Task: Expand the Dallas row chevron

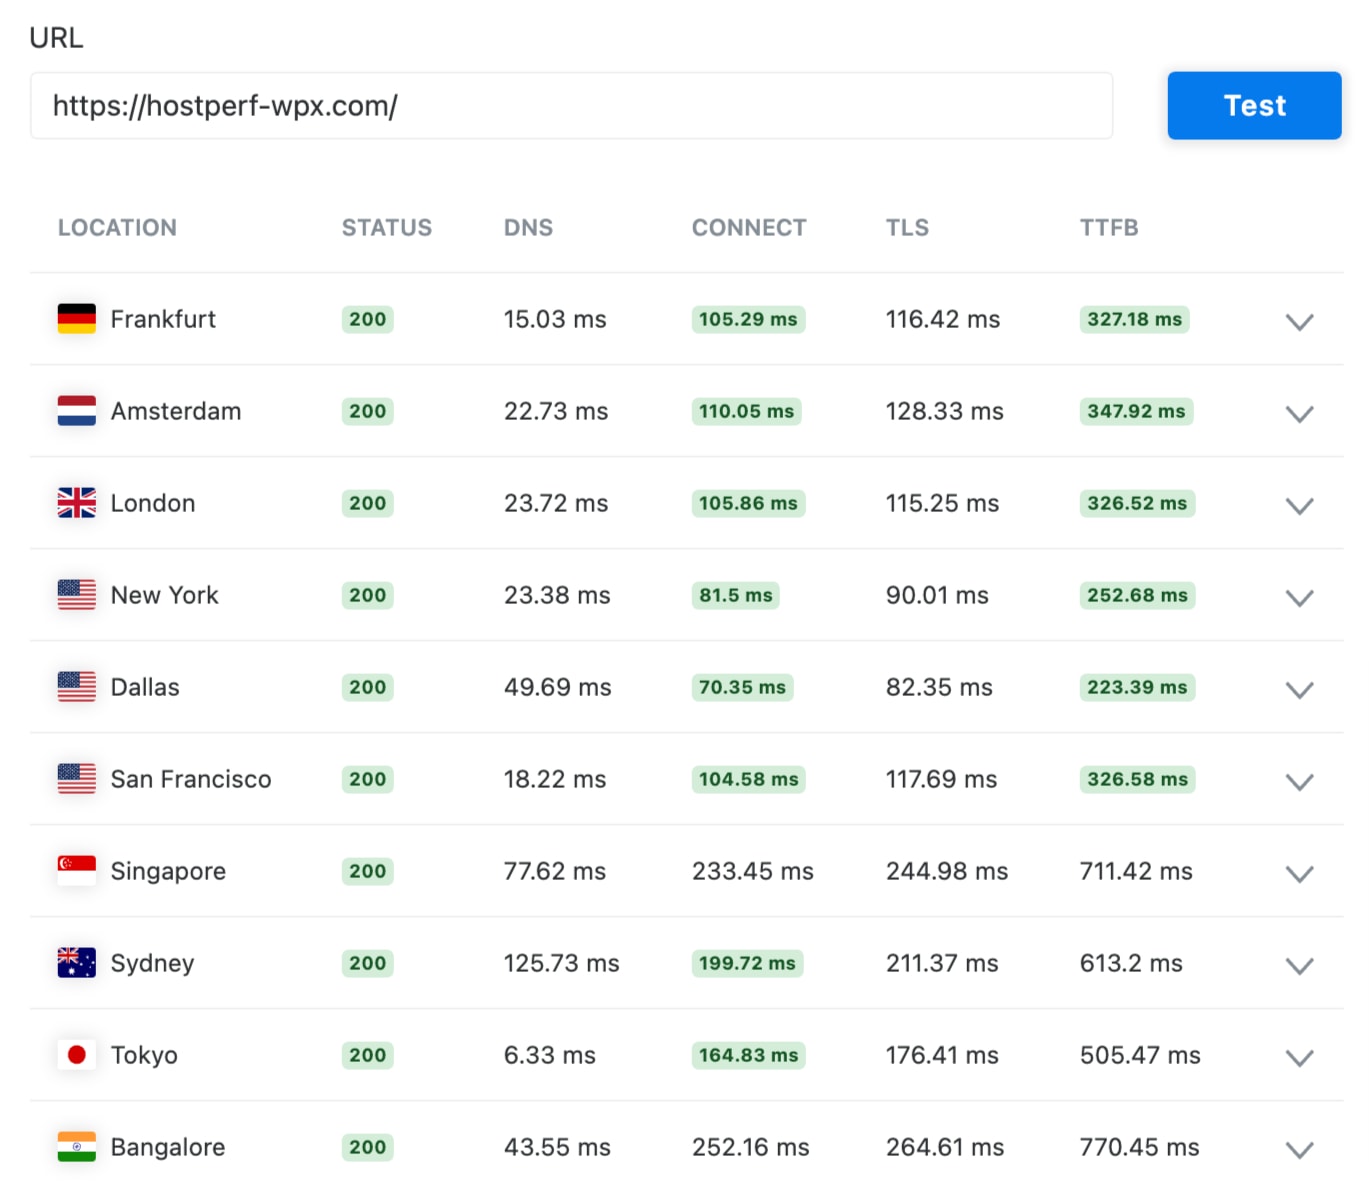Action: [1299, 690]
